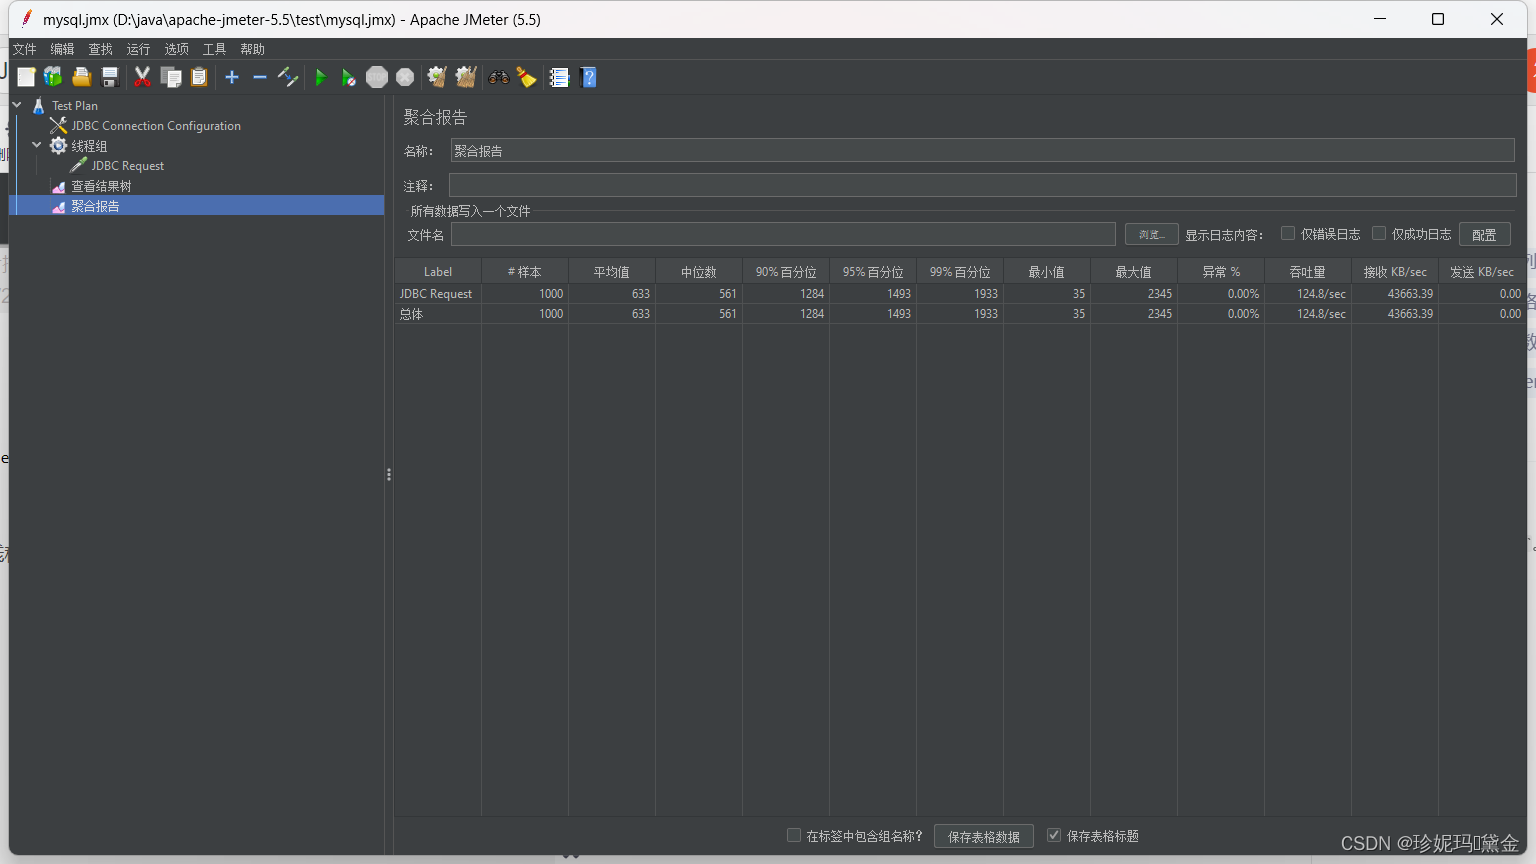Save the test plan with disk icon
This screenshot has width=1536, height=864.
click(110, 77)
